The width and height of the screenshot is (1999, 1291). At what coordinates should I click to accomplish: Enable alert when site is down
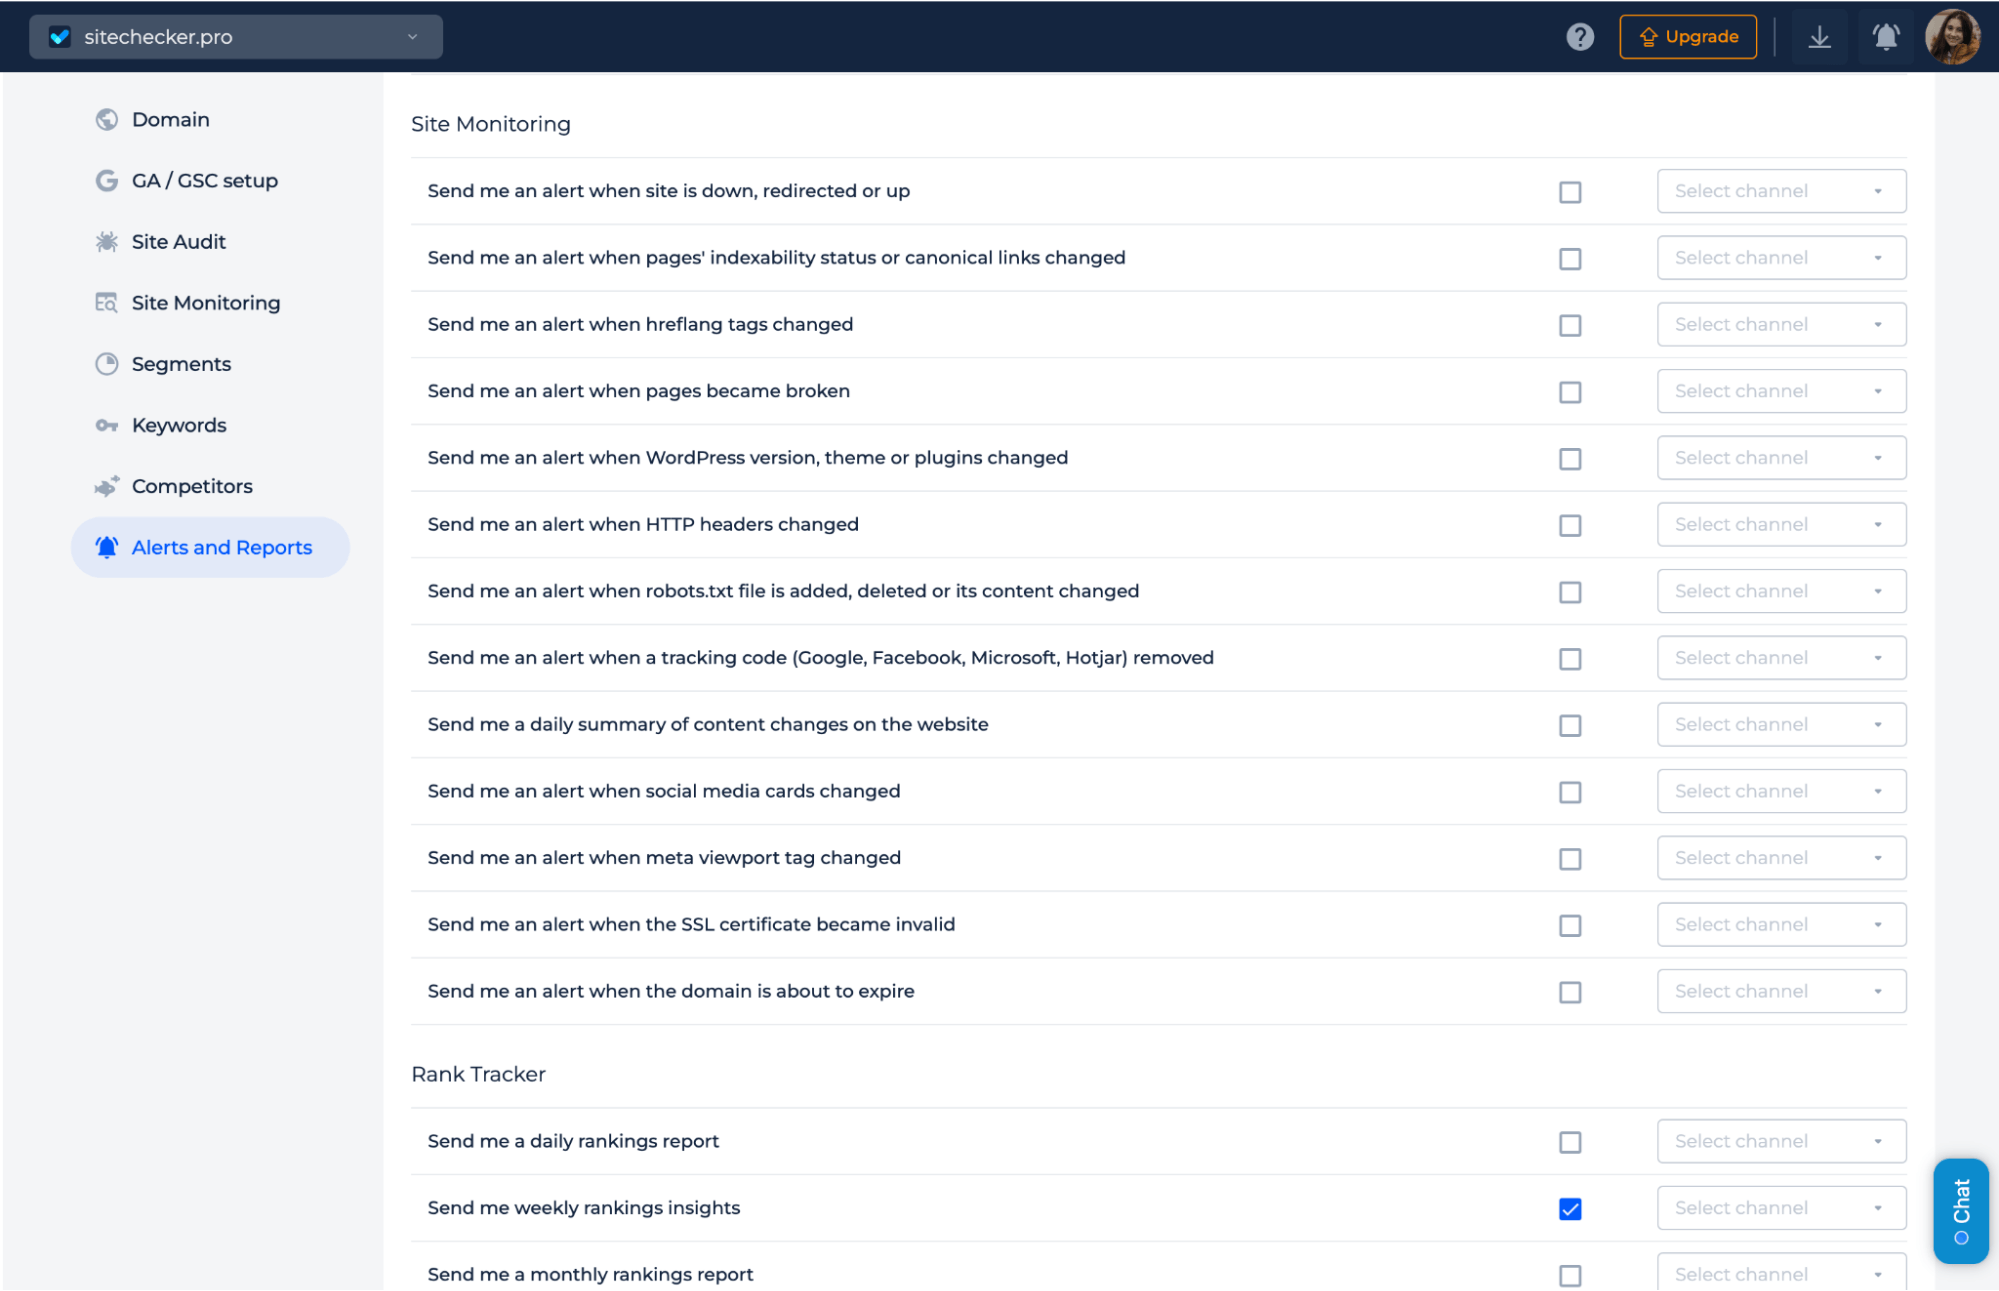tap(1571, 189)
